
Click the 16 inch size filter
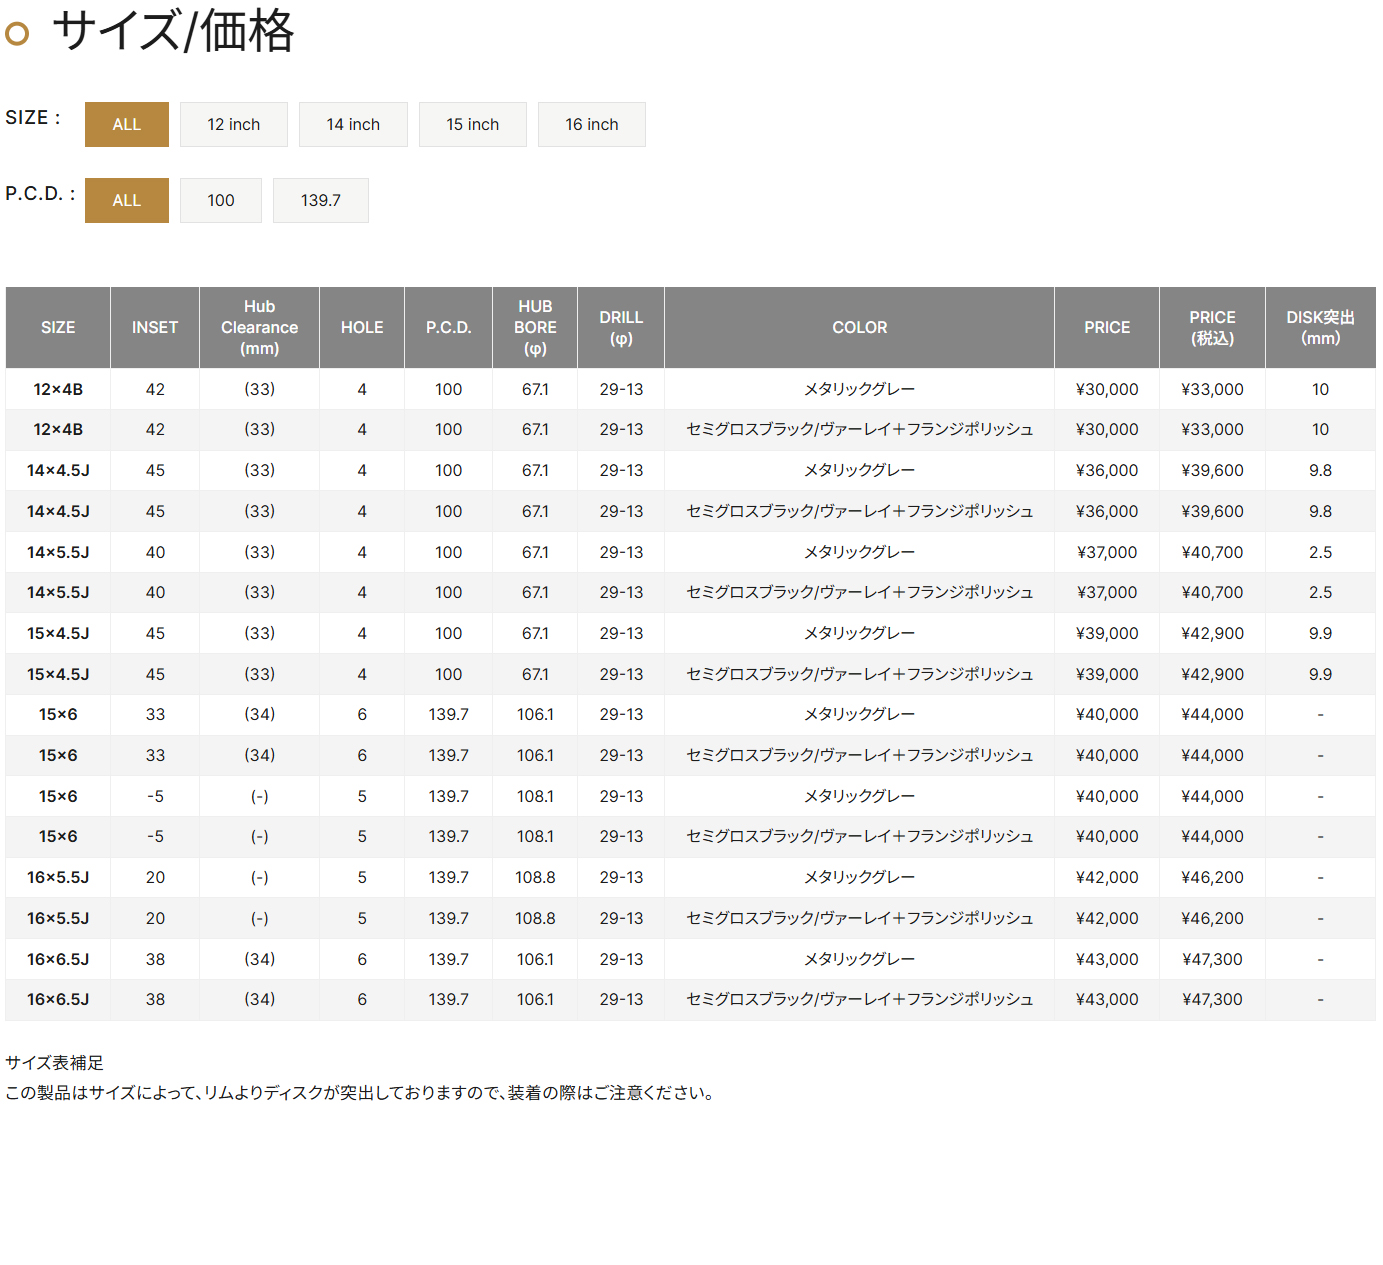click(x=591, y=125)
